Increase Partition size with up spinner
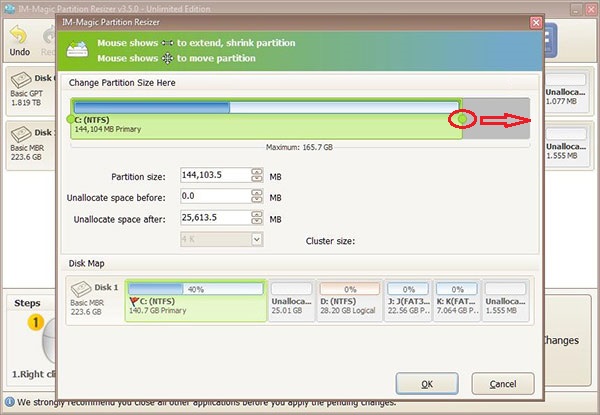The height and width of the screenshot is (415, 600). pyautogui.click(x=257, y=172)
